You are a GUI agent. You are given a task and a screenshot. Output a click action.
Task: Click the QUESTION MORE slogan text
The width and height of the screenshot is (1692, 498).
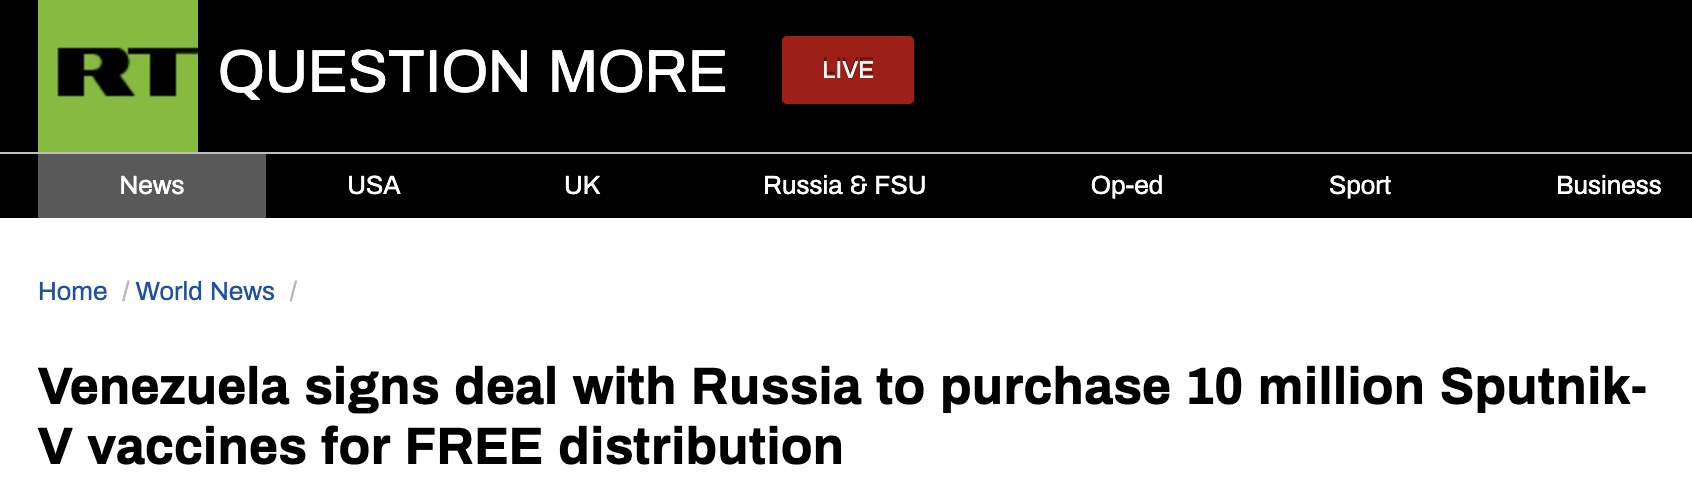pos(472,72)
